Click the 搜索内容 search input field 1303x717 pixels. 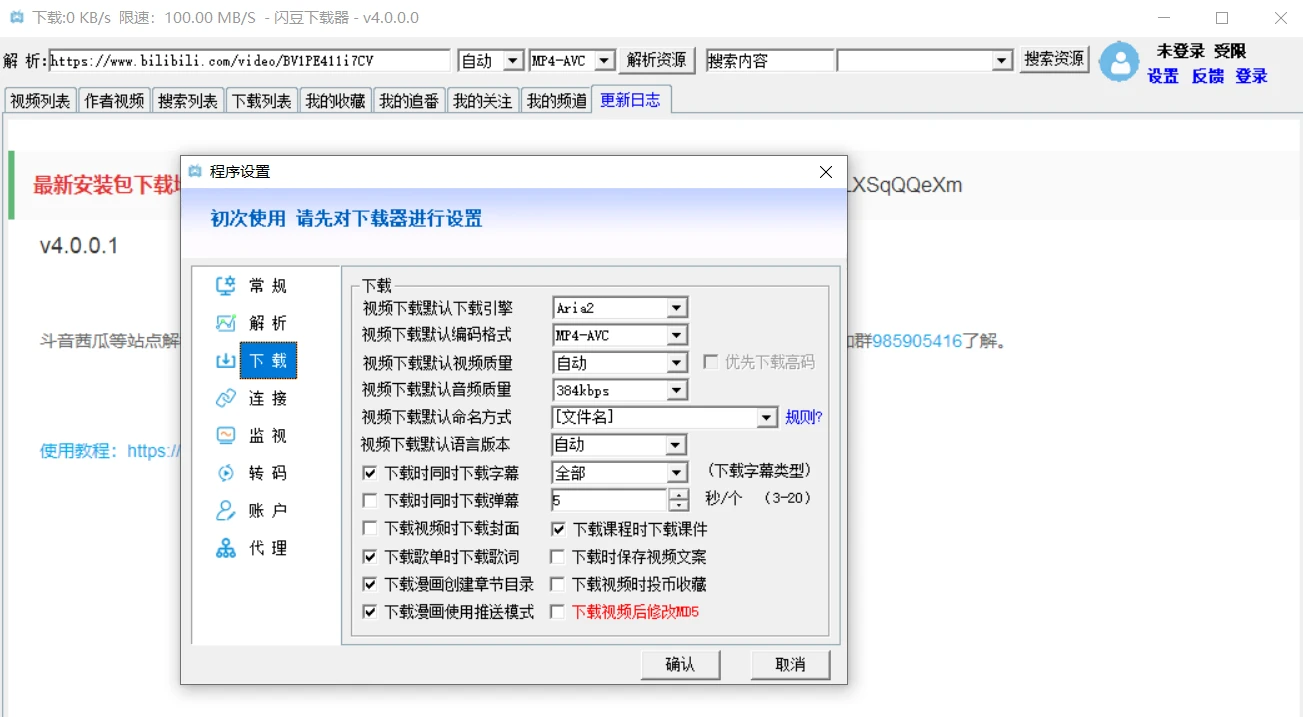point(770,61)
